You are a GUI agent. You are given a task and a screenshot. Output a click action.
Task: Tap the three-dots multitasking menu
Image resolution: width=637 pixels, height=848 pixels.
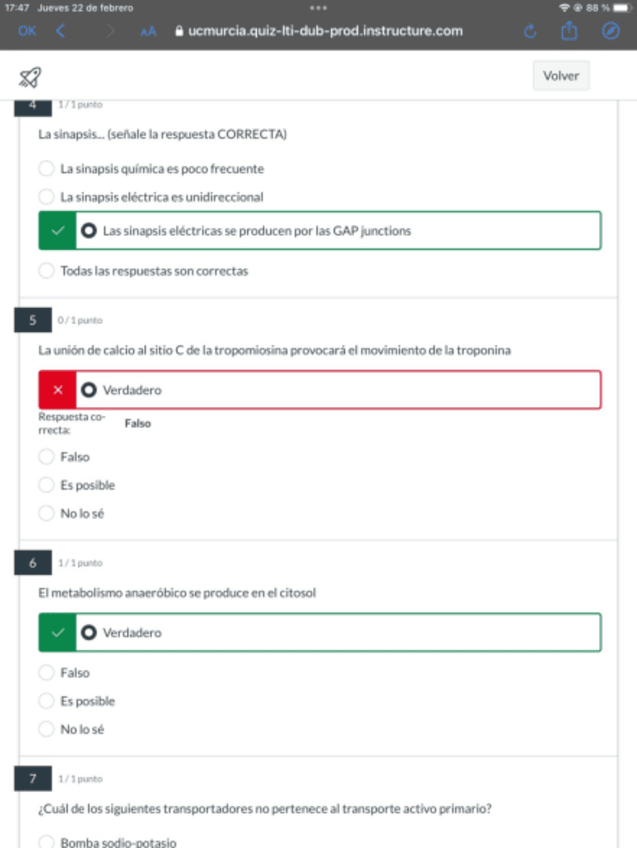point(318,7)
